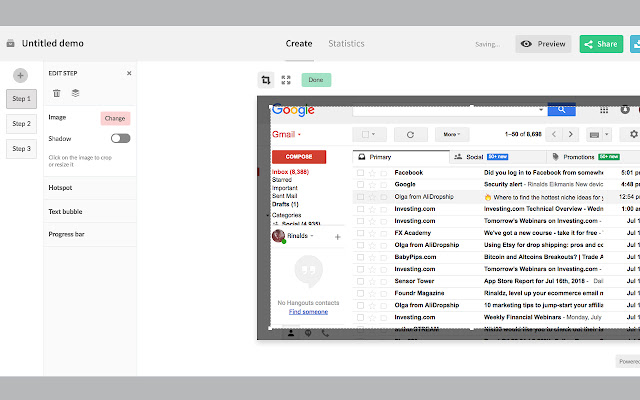This screenshot has height=400, width=640.
Task: Toggle the Shadow switch
Action: pos(120,138)
